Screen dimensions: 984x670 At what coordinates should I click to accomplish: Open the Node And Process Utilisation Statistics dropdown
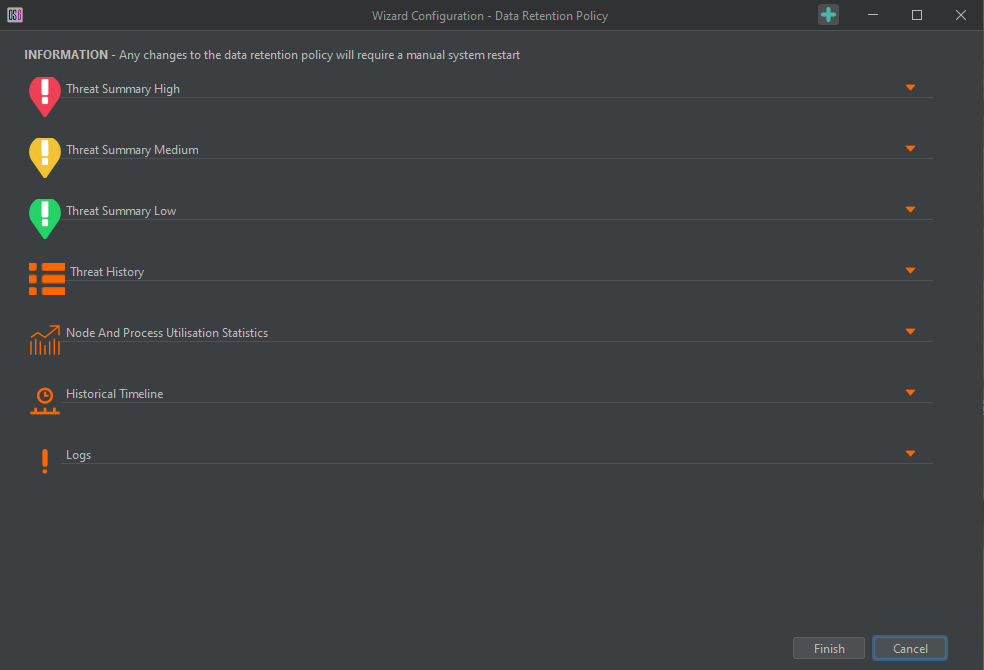[x=910, y=330]
